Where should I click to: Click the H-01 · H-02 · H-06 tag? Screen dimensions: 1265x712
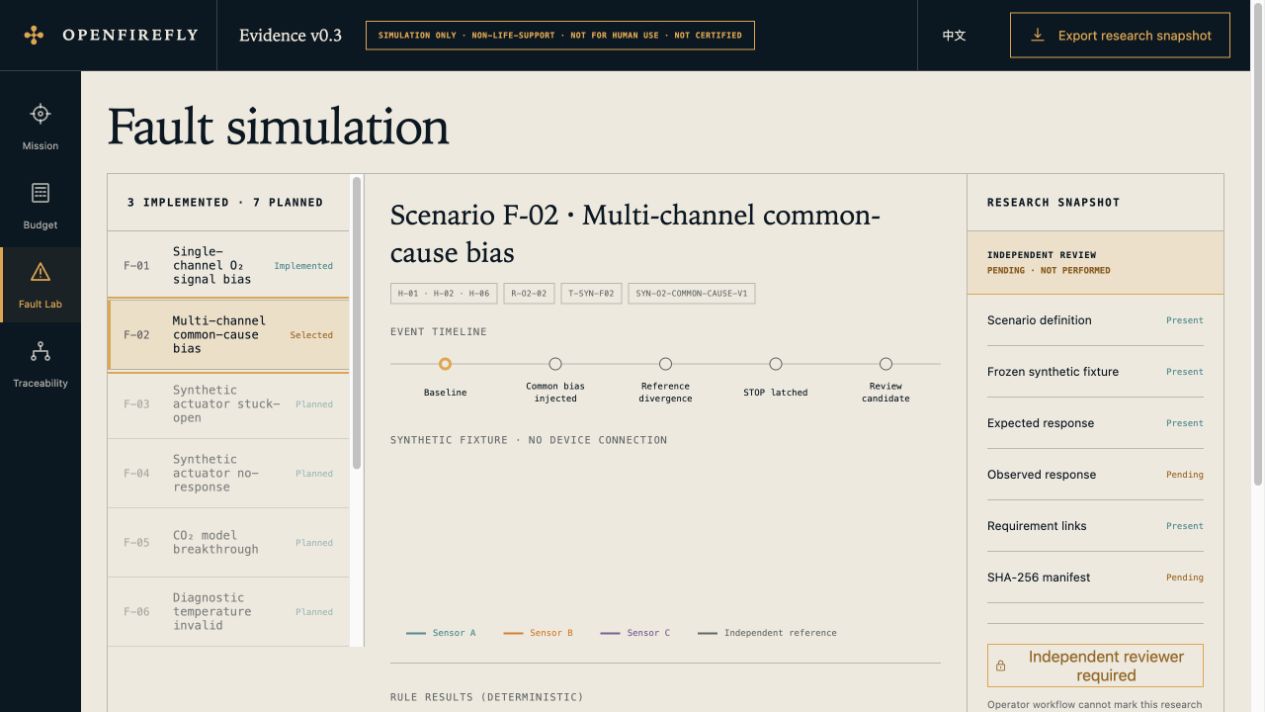pyautogui.click(x=443, y=294)
